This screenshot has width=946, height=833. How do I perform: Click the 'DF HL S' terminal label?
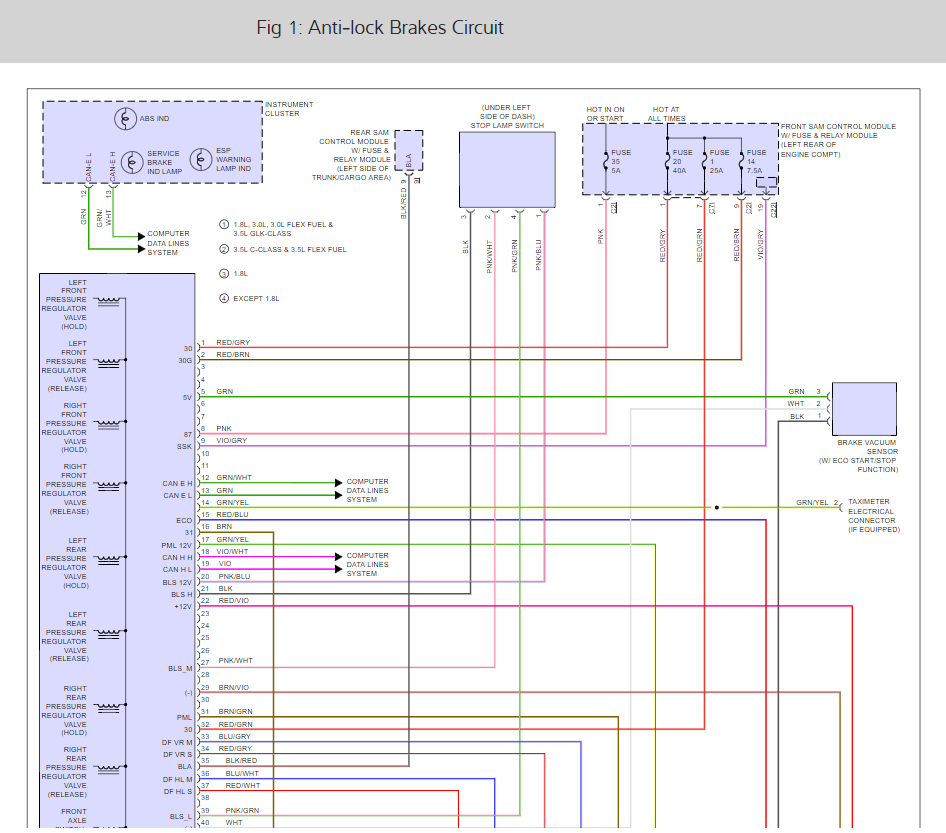[x=178, y=791]
